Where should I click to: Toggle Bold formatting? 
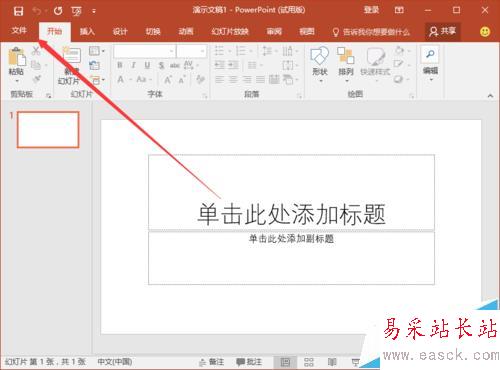click(120, 65)
